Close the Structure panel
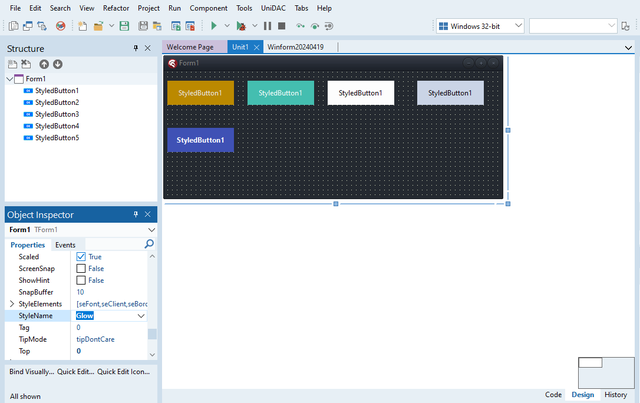Viewport: 640px width, 403px height. 148,48
